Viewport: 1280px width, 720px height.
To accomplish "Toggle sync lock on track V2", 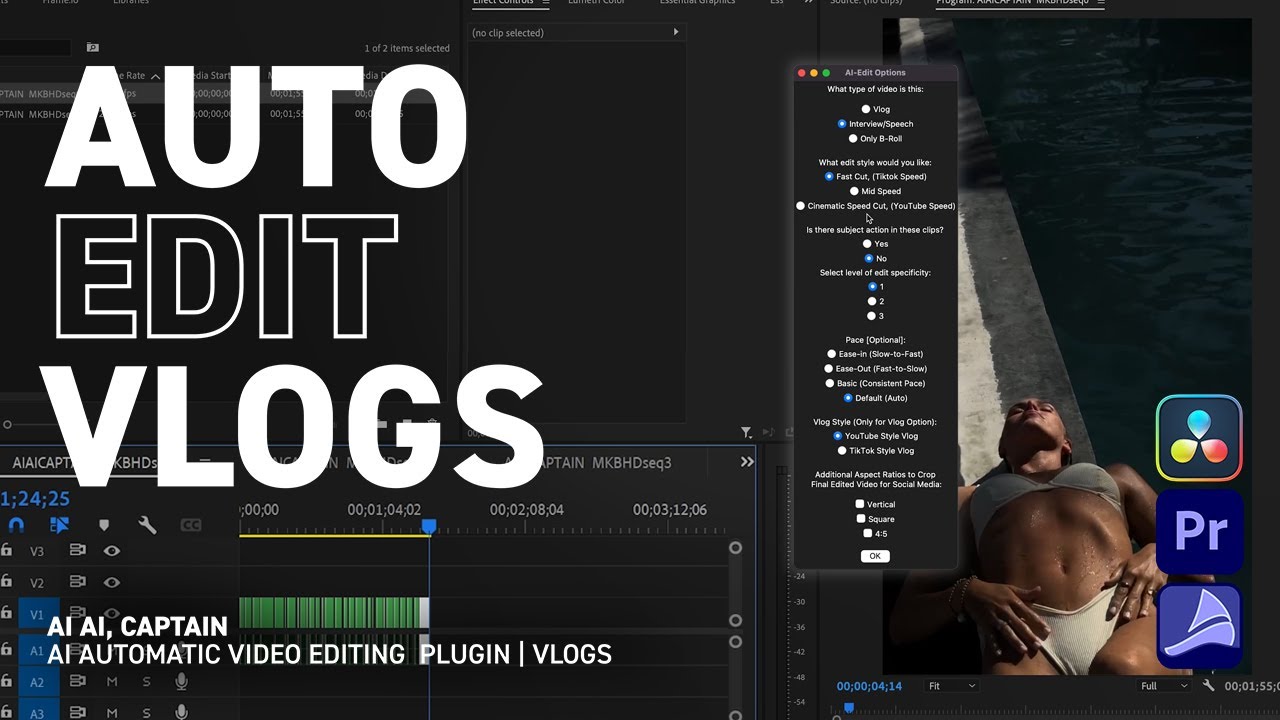I will point(77,582).
